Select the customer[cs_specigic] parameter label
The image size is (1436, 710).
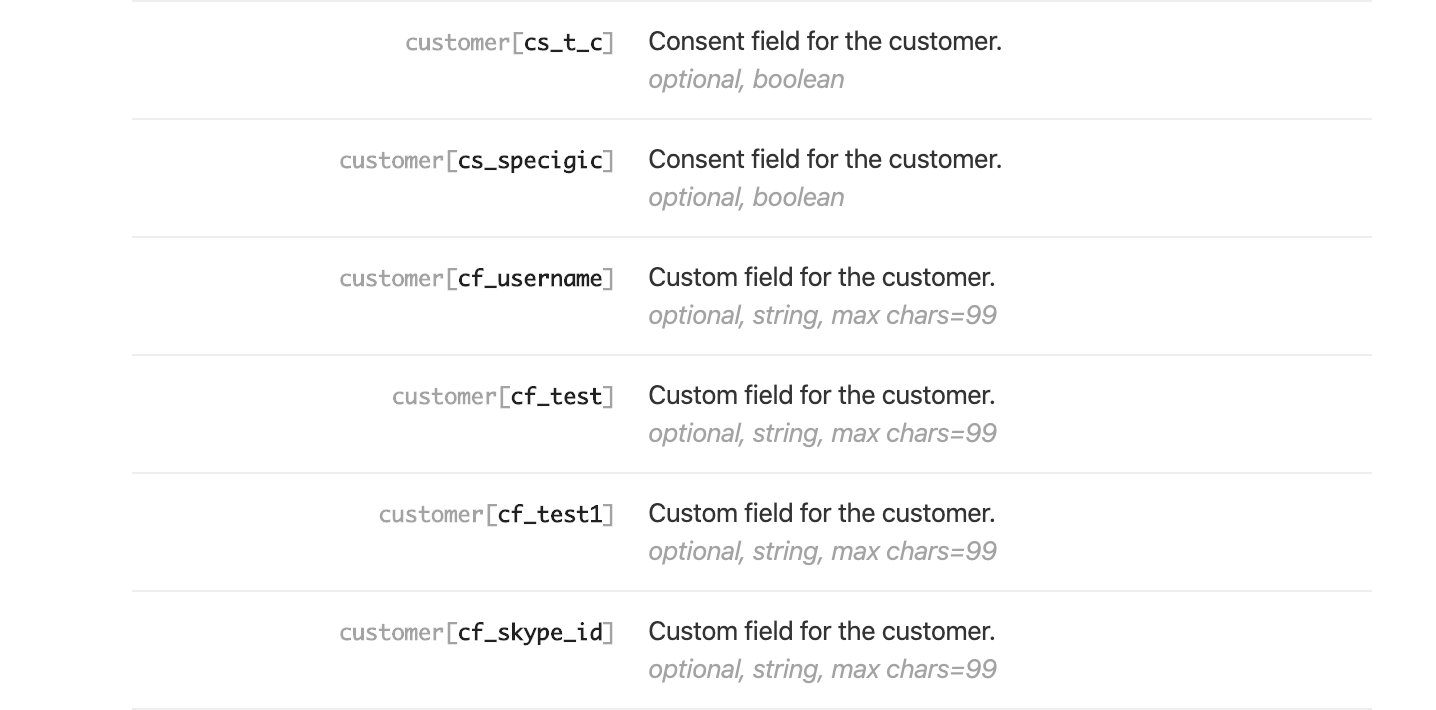pyautogui.click(x=477, y=161)
